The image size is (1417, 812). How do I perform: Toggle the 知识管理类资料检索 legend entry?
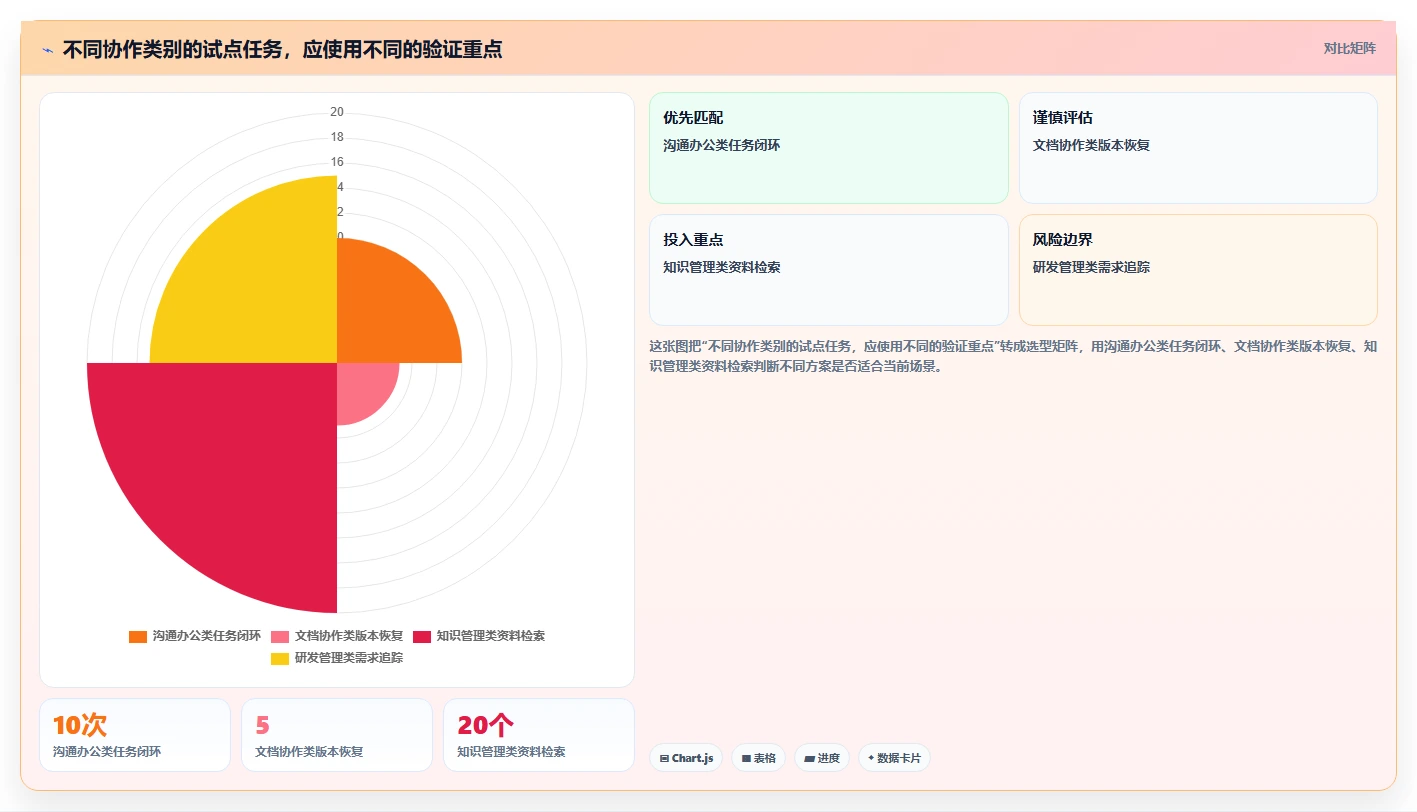click(479, 636)
